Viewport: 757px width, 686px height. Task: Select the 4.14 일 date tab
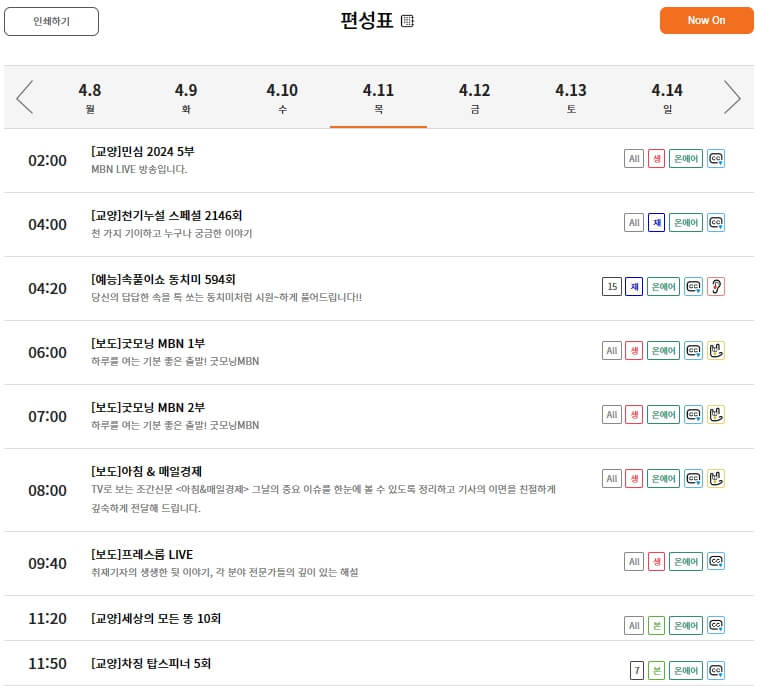[x=667, y=97]
